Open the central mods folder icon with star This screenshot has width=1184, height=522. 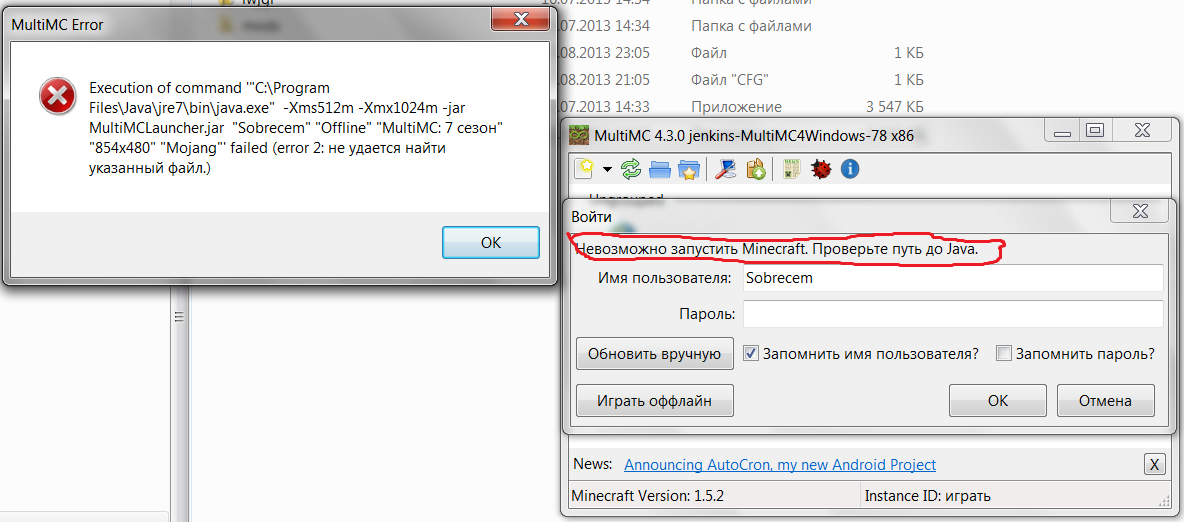pyautogui.click(x=688, y=169)
